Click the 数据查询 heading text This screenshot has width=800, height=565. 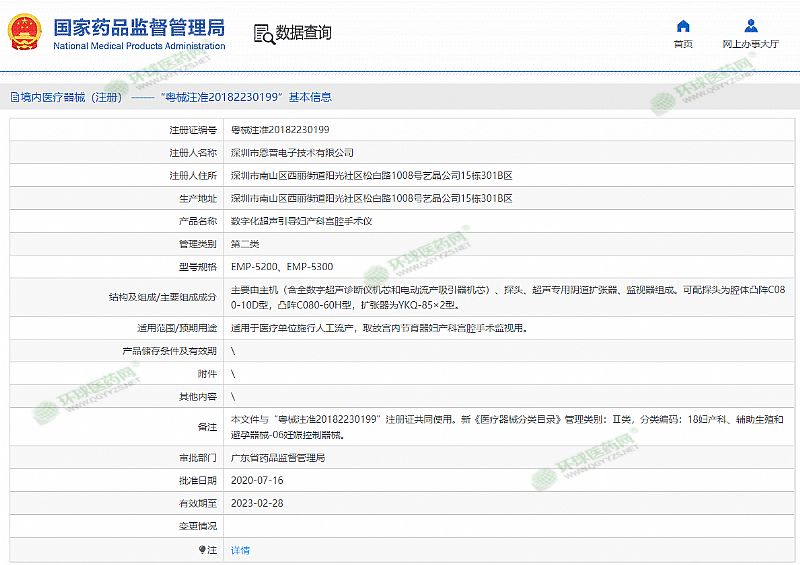click(303, 33)
